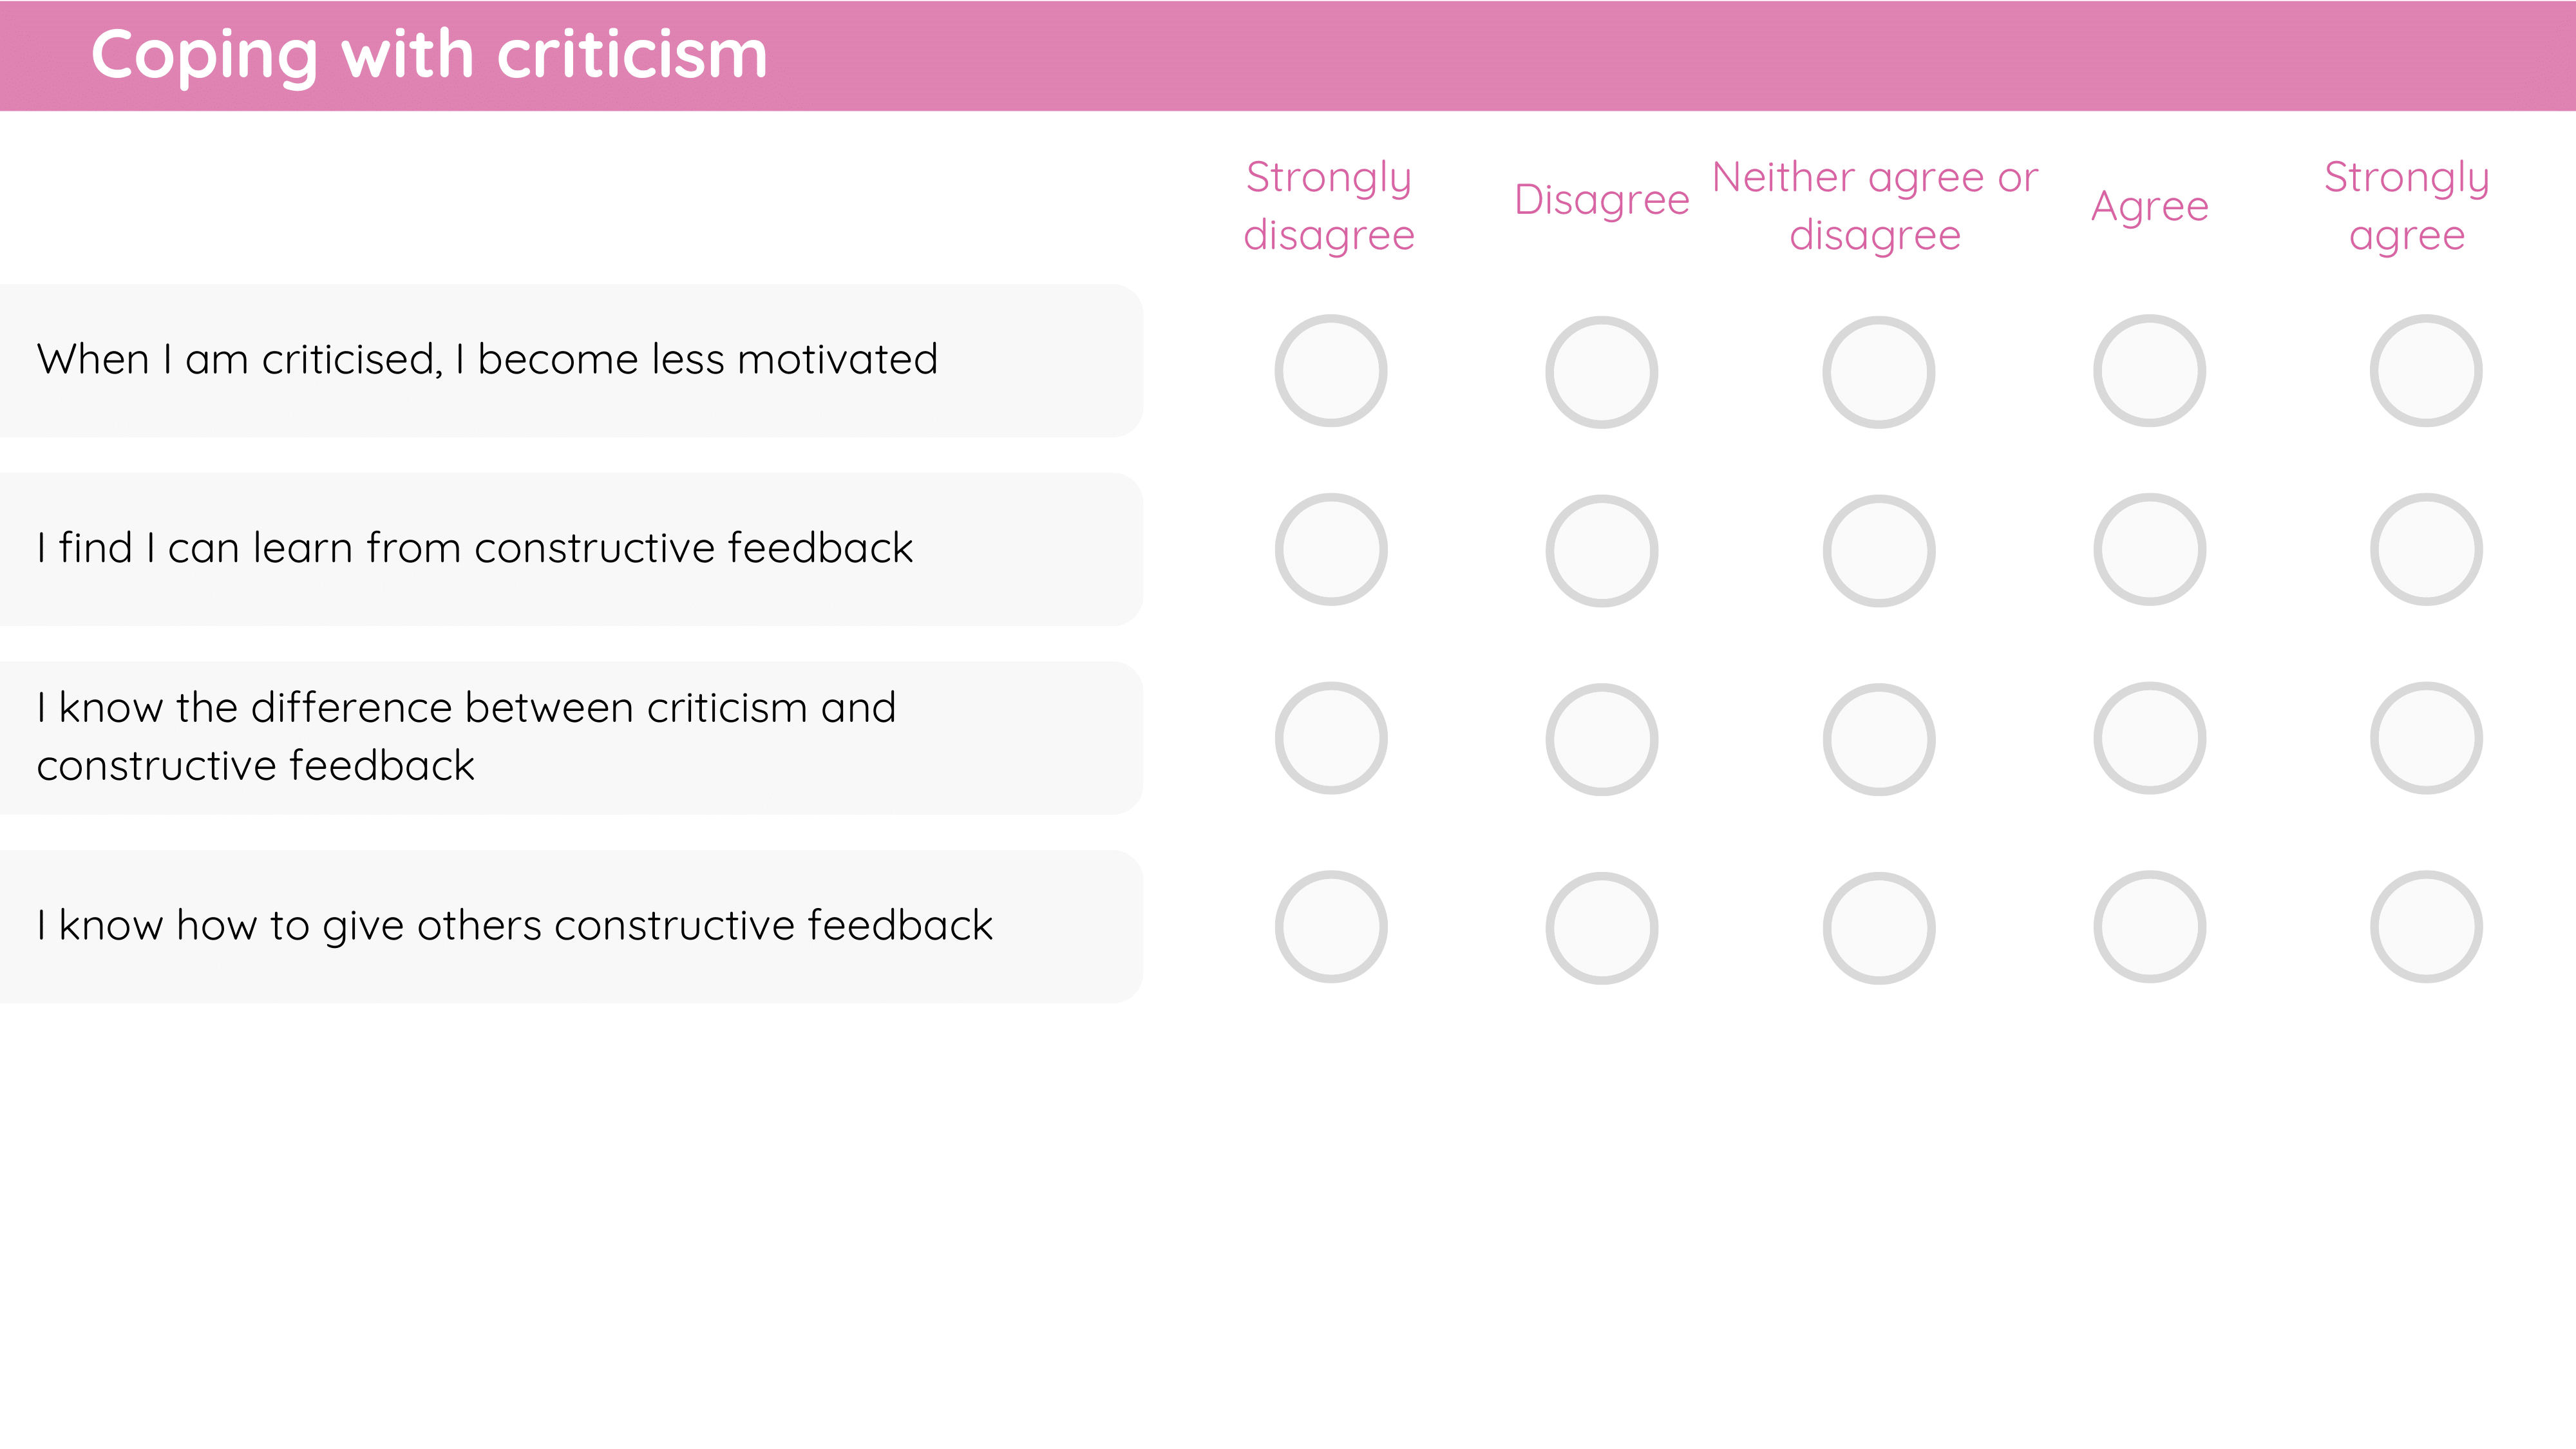Choose Strongly agree for know the difference row
The width and height of the screenshot is (2576, 1449).
point(2426,739)
